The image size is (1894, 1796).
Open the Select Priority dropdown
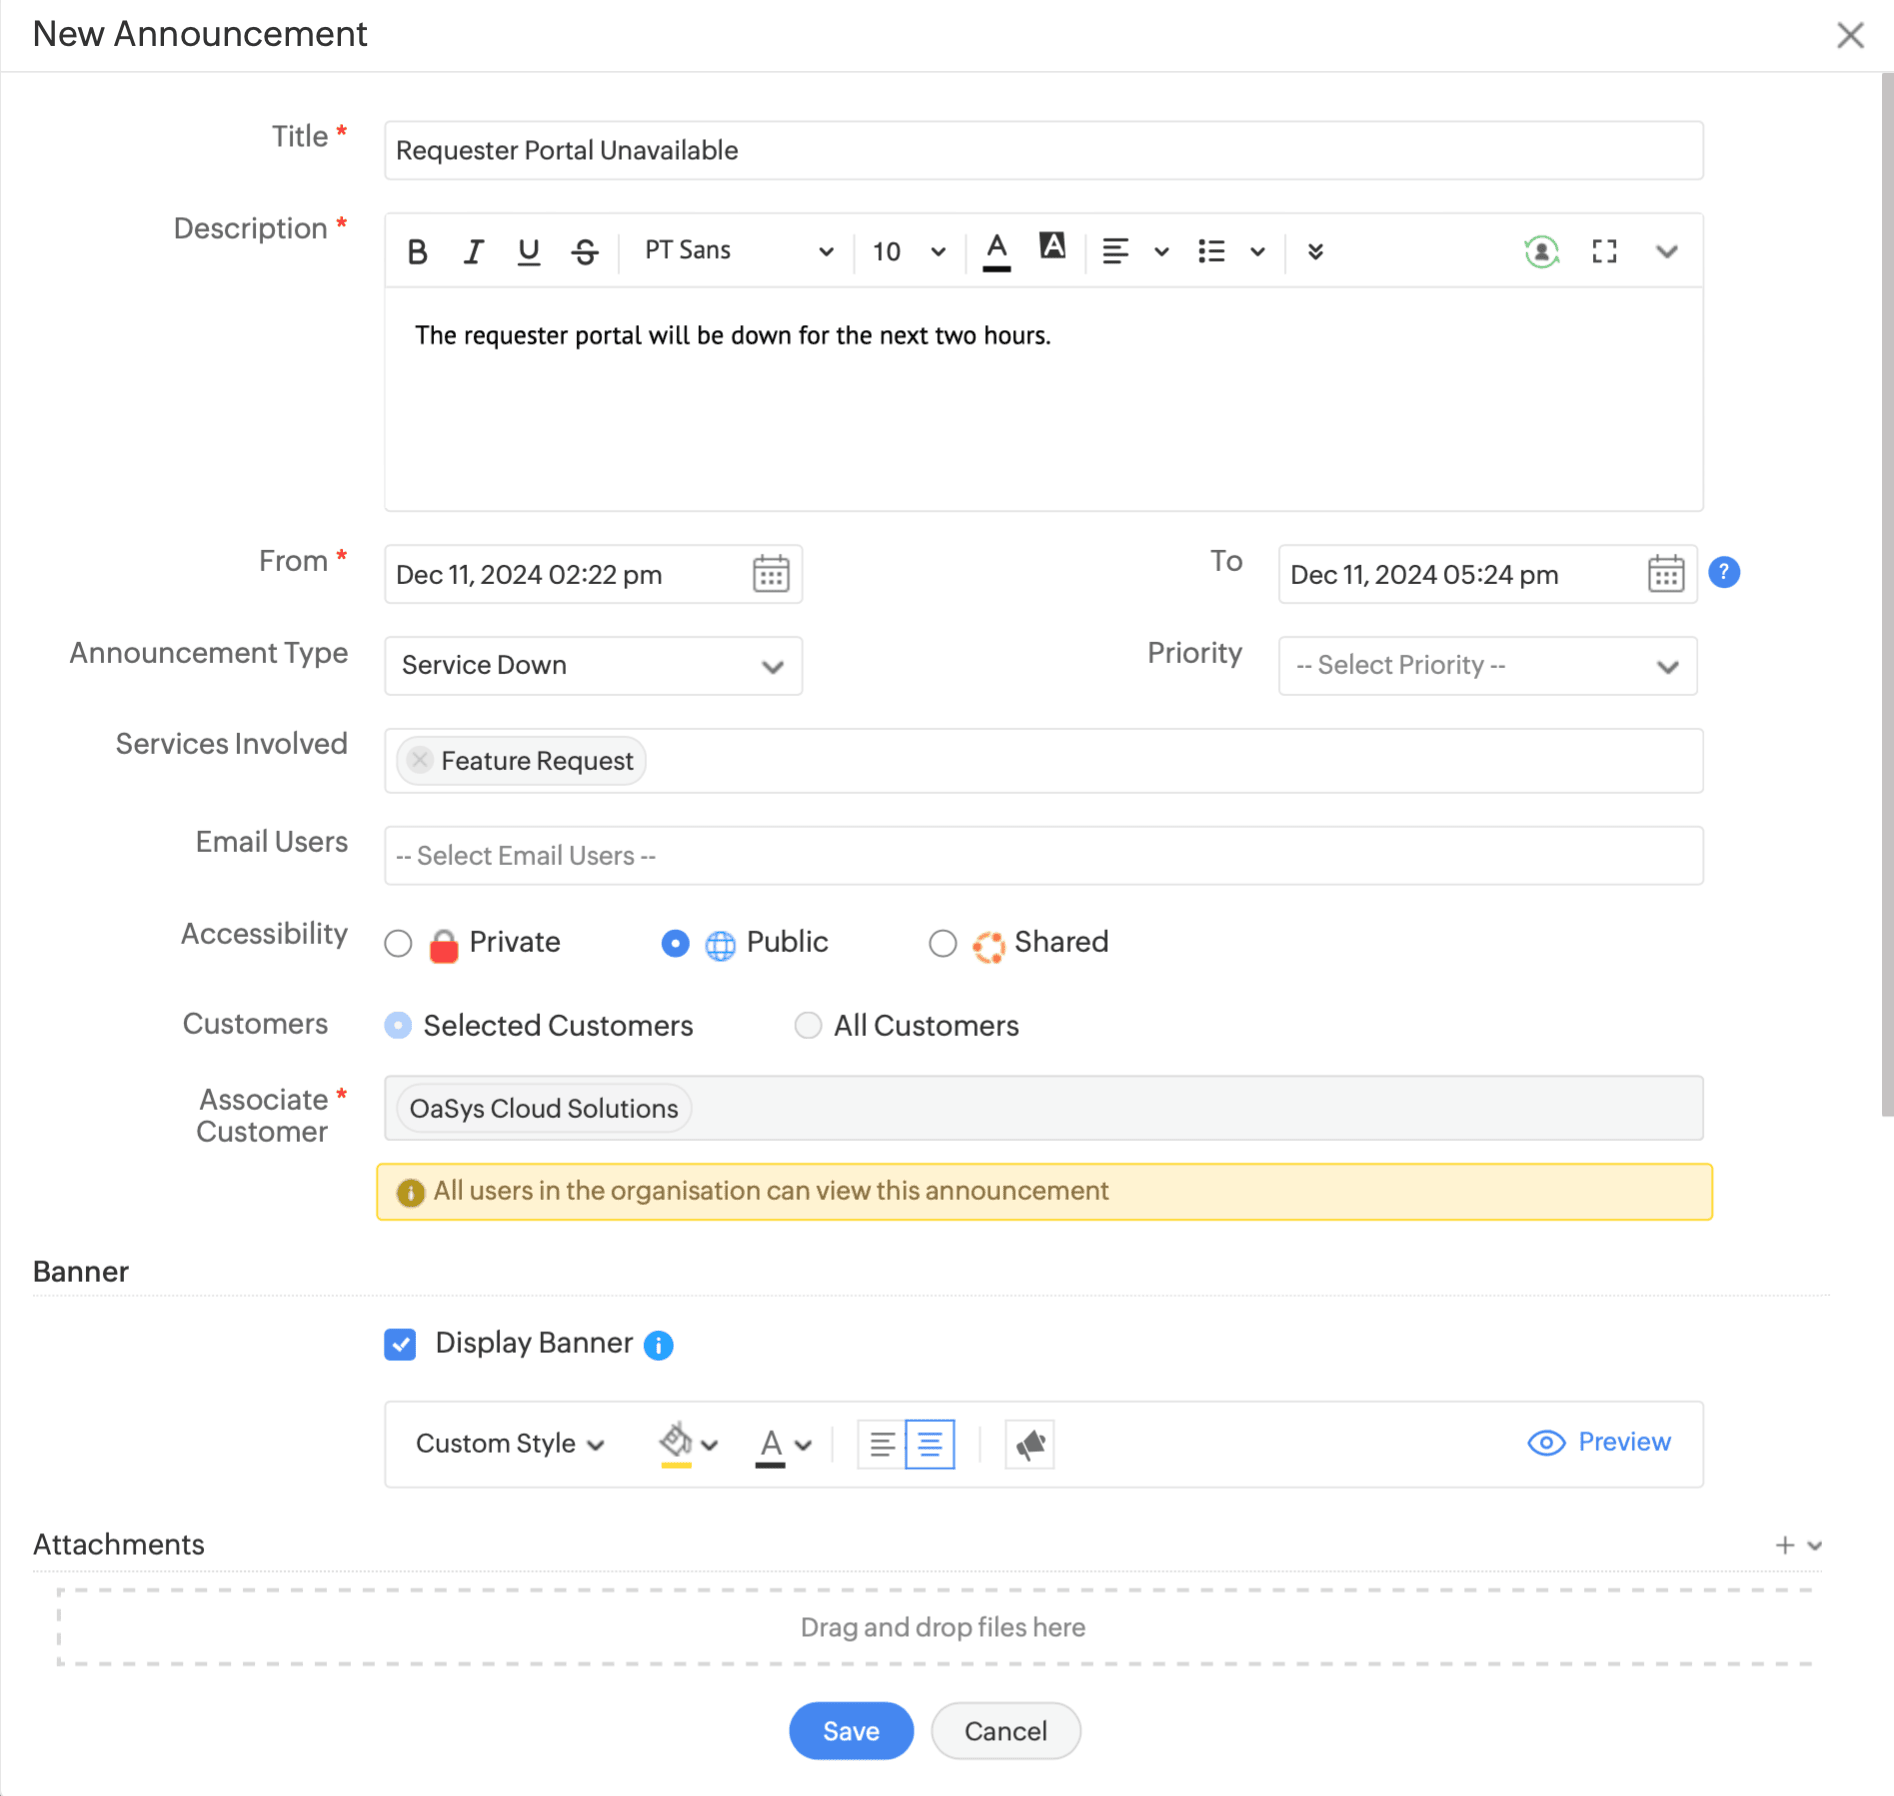[x=1487, y=666]
